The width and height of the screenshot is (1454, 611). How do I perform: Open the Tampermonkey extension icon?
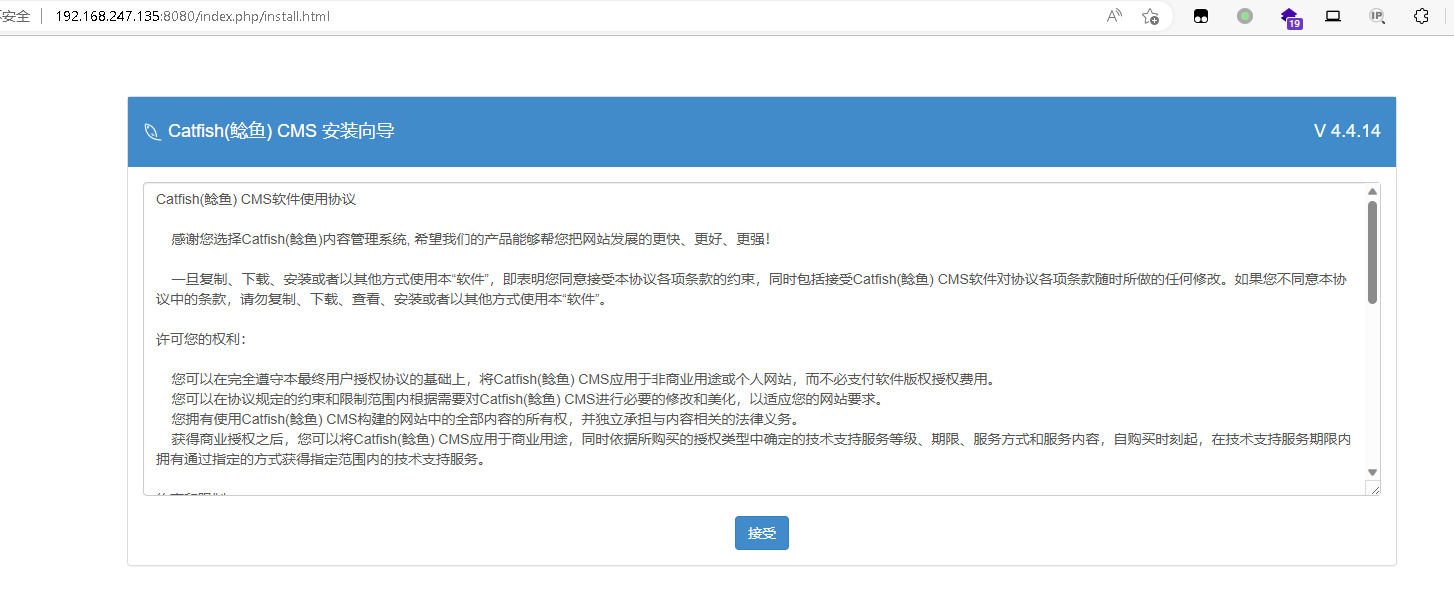pos(1200,16)
